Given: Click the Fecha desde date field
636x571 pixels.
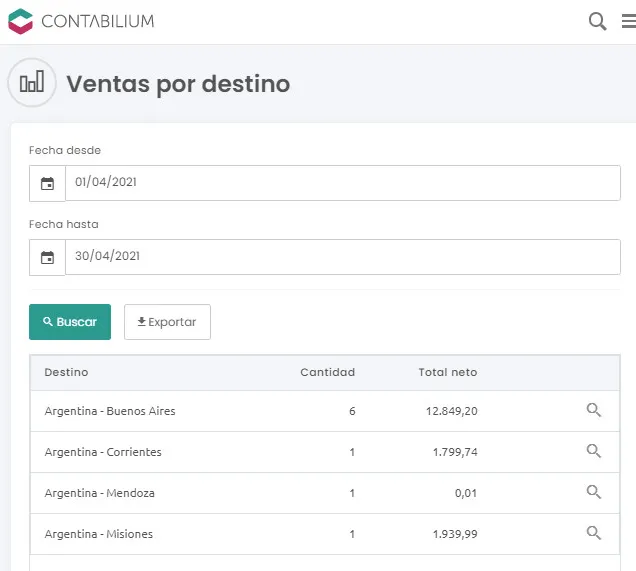Looking at the screenshot, I should point(343,182).
